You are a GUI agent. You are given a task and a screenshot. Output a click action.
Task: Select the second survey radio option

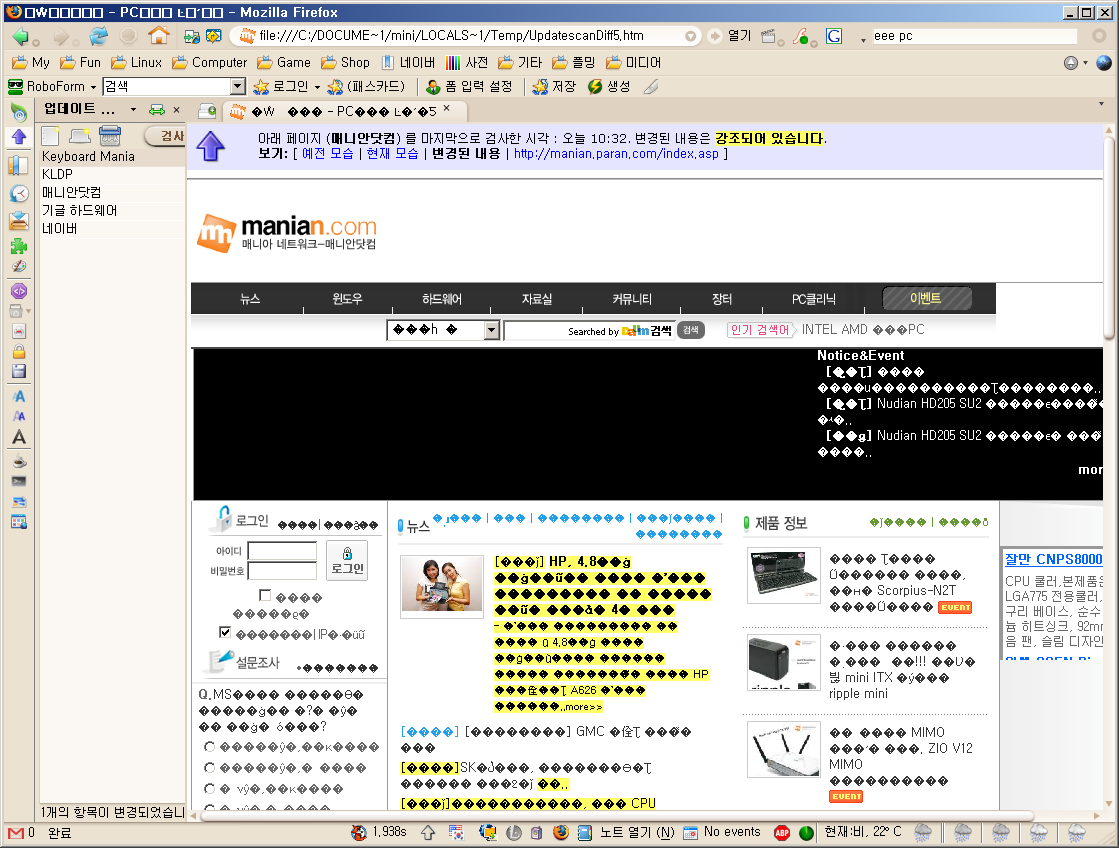tap(209, 767)
